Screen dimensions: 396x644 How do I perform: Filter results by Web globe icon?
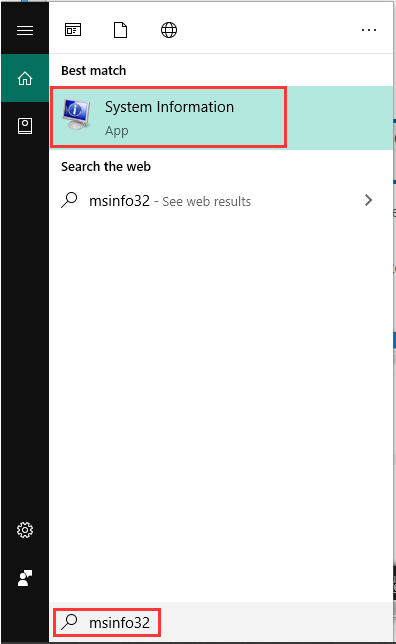coord(169,30)
